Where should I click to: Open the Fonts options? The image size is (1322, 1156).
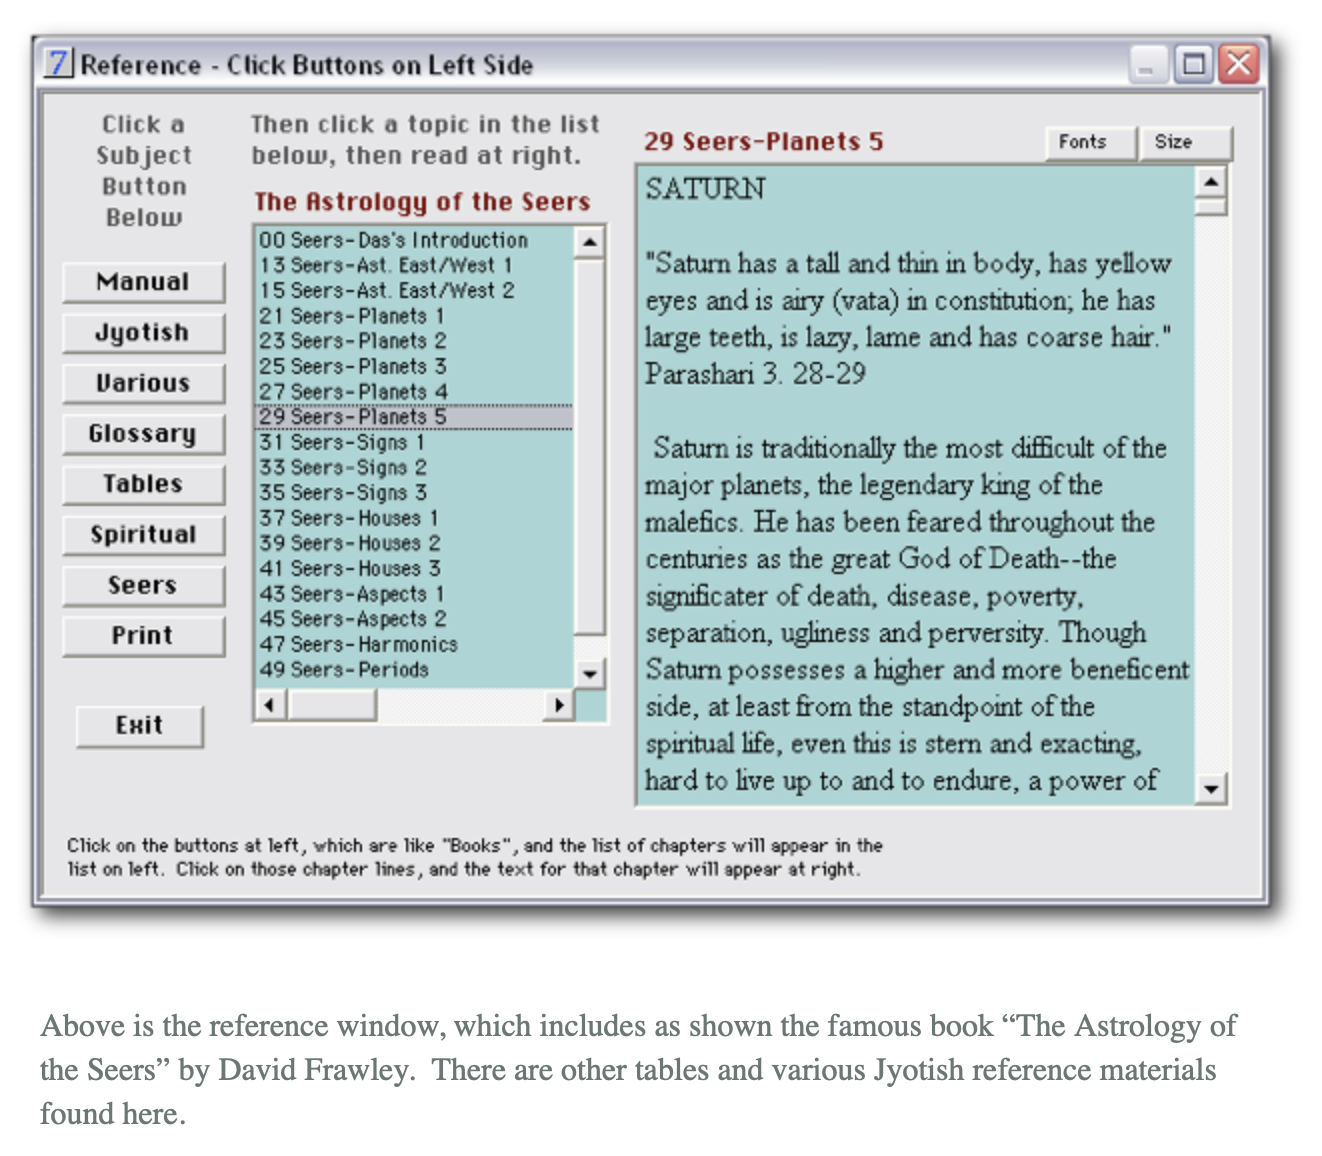click(1083, 142)
